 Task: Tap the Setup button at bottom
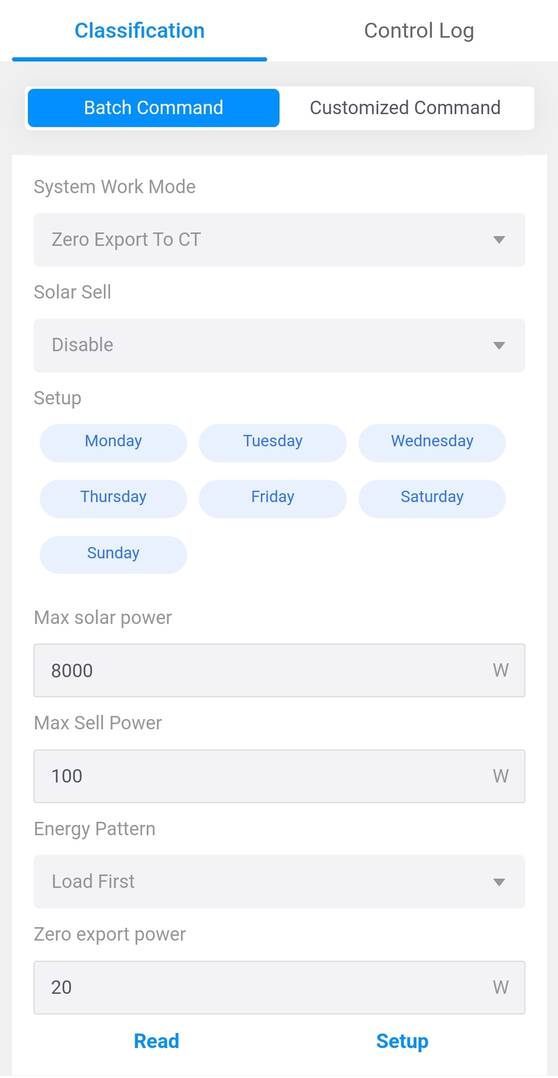pos(402,1041)
